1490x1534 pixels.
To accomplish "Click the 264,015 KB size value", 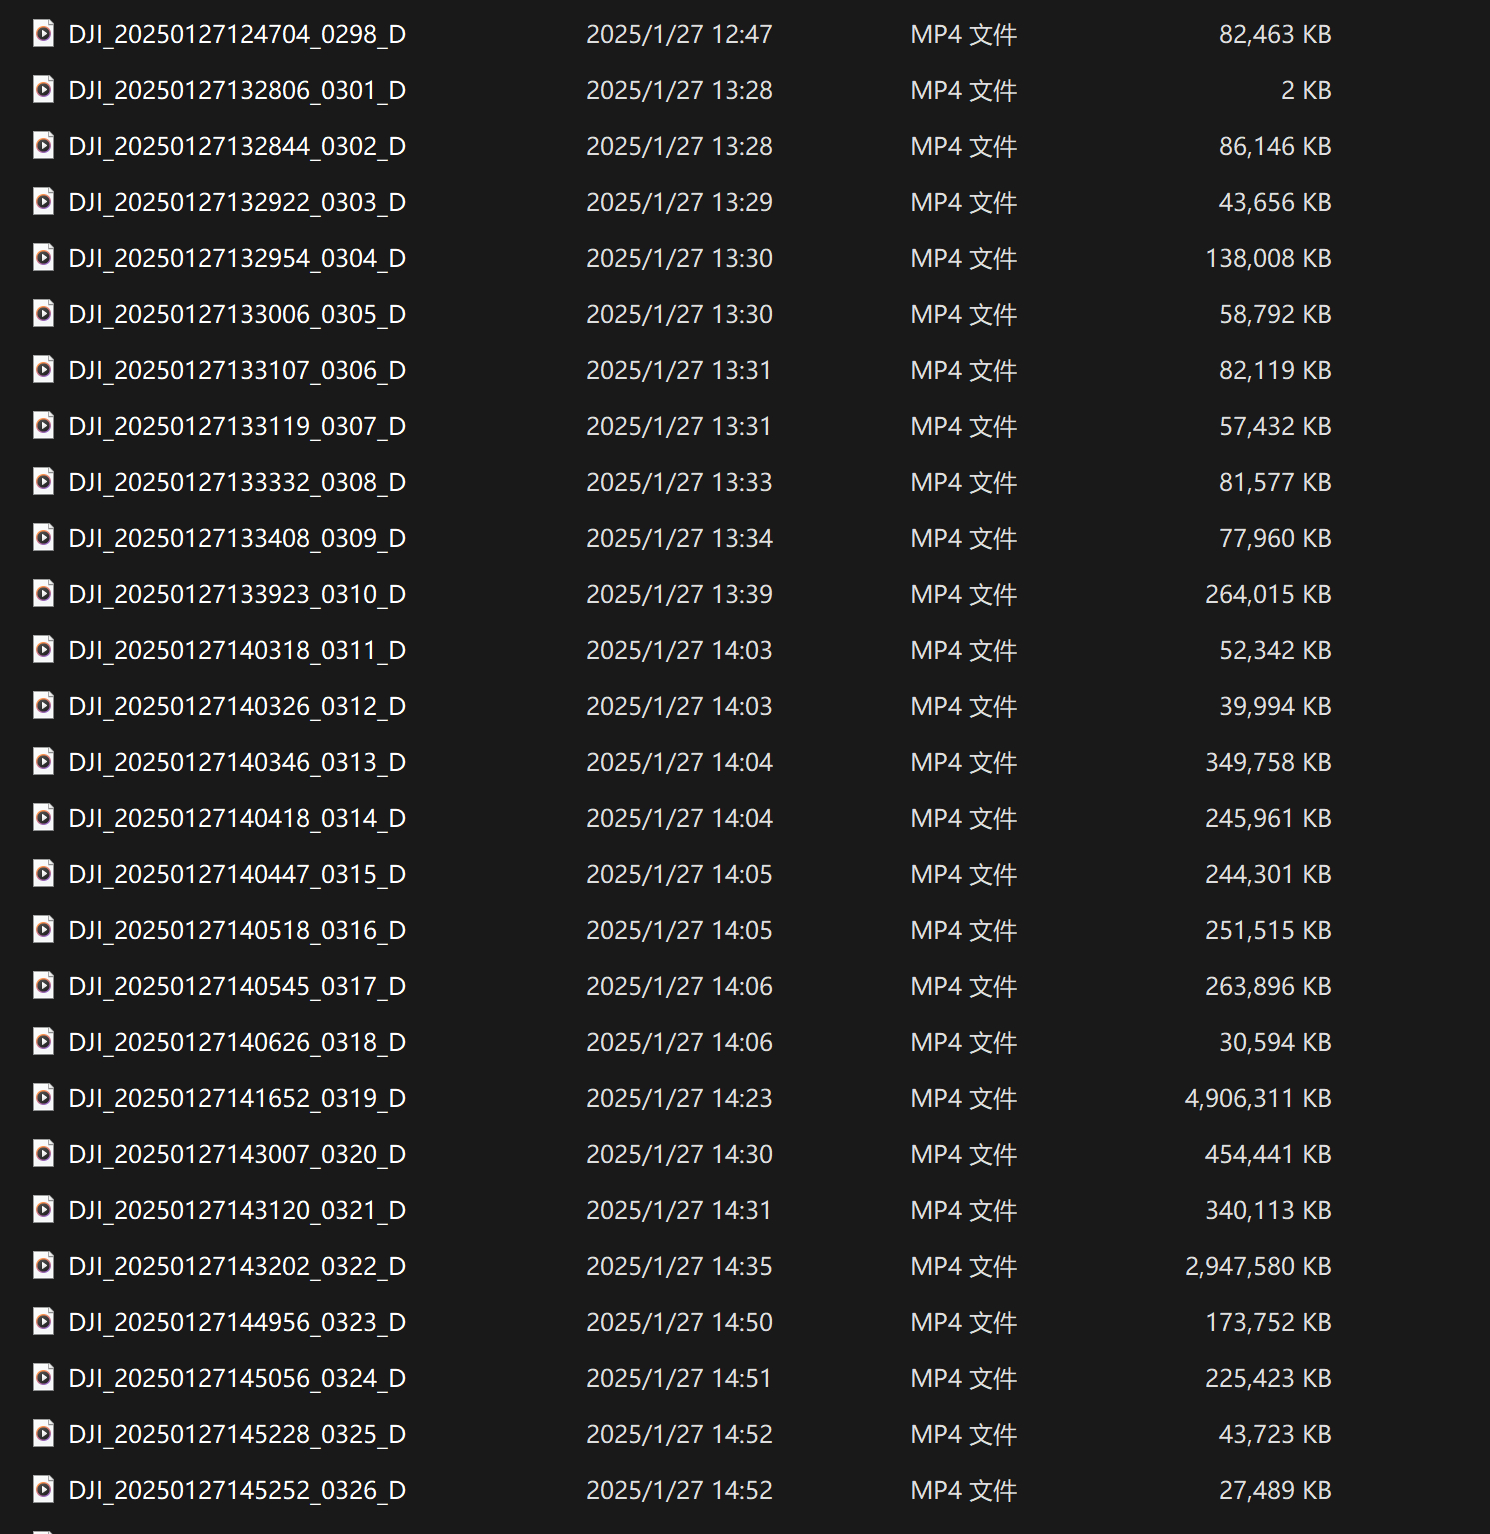I will 1268,595.
